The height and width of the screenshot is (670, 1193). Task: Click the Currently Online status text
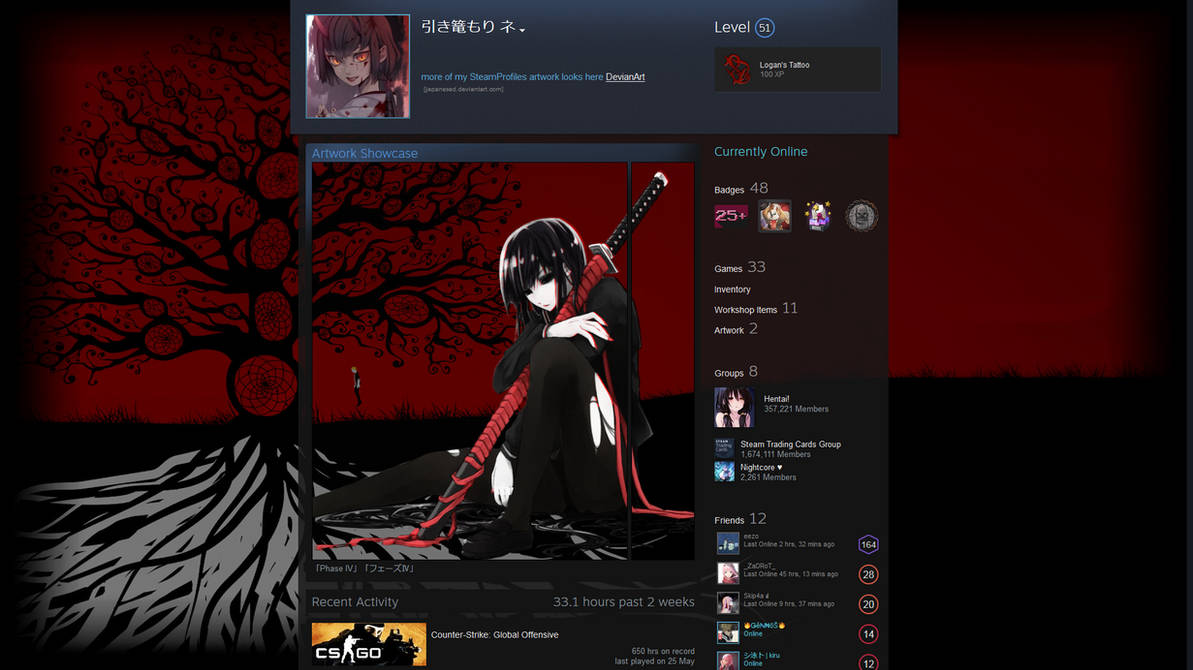pyautogui.click(x=761, y=151)
